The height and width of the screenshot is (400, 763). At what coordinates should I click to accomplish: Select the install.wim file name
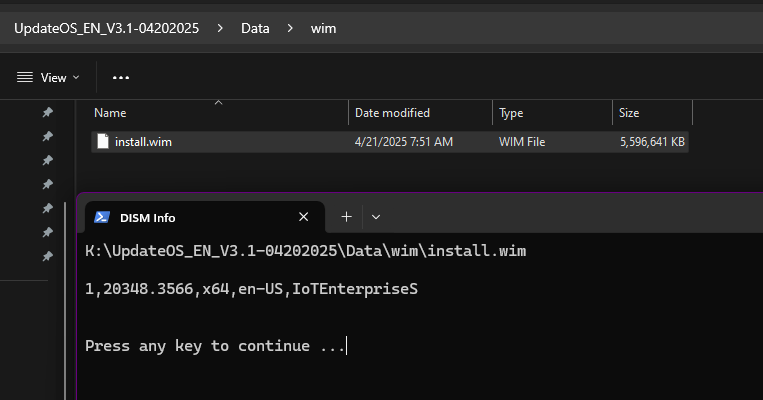tap(143, 142)
